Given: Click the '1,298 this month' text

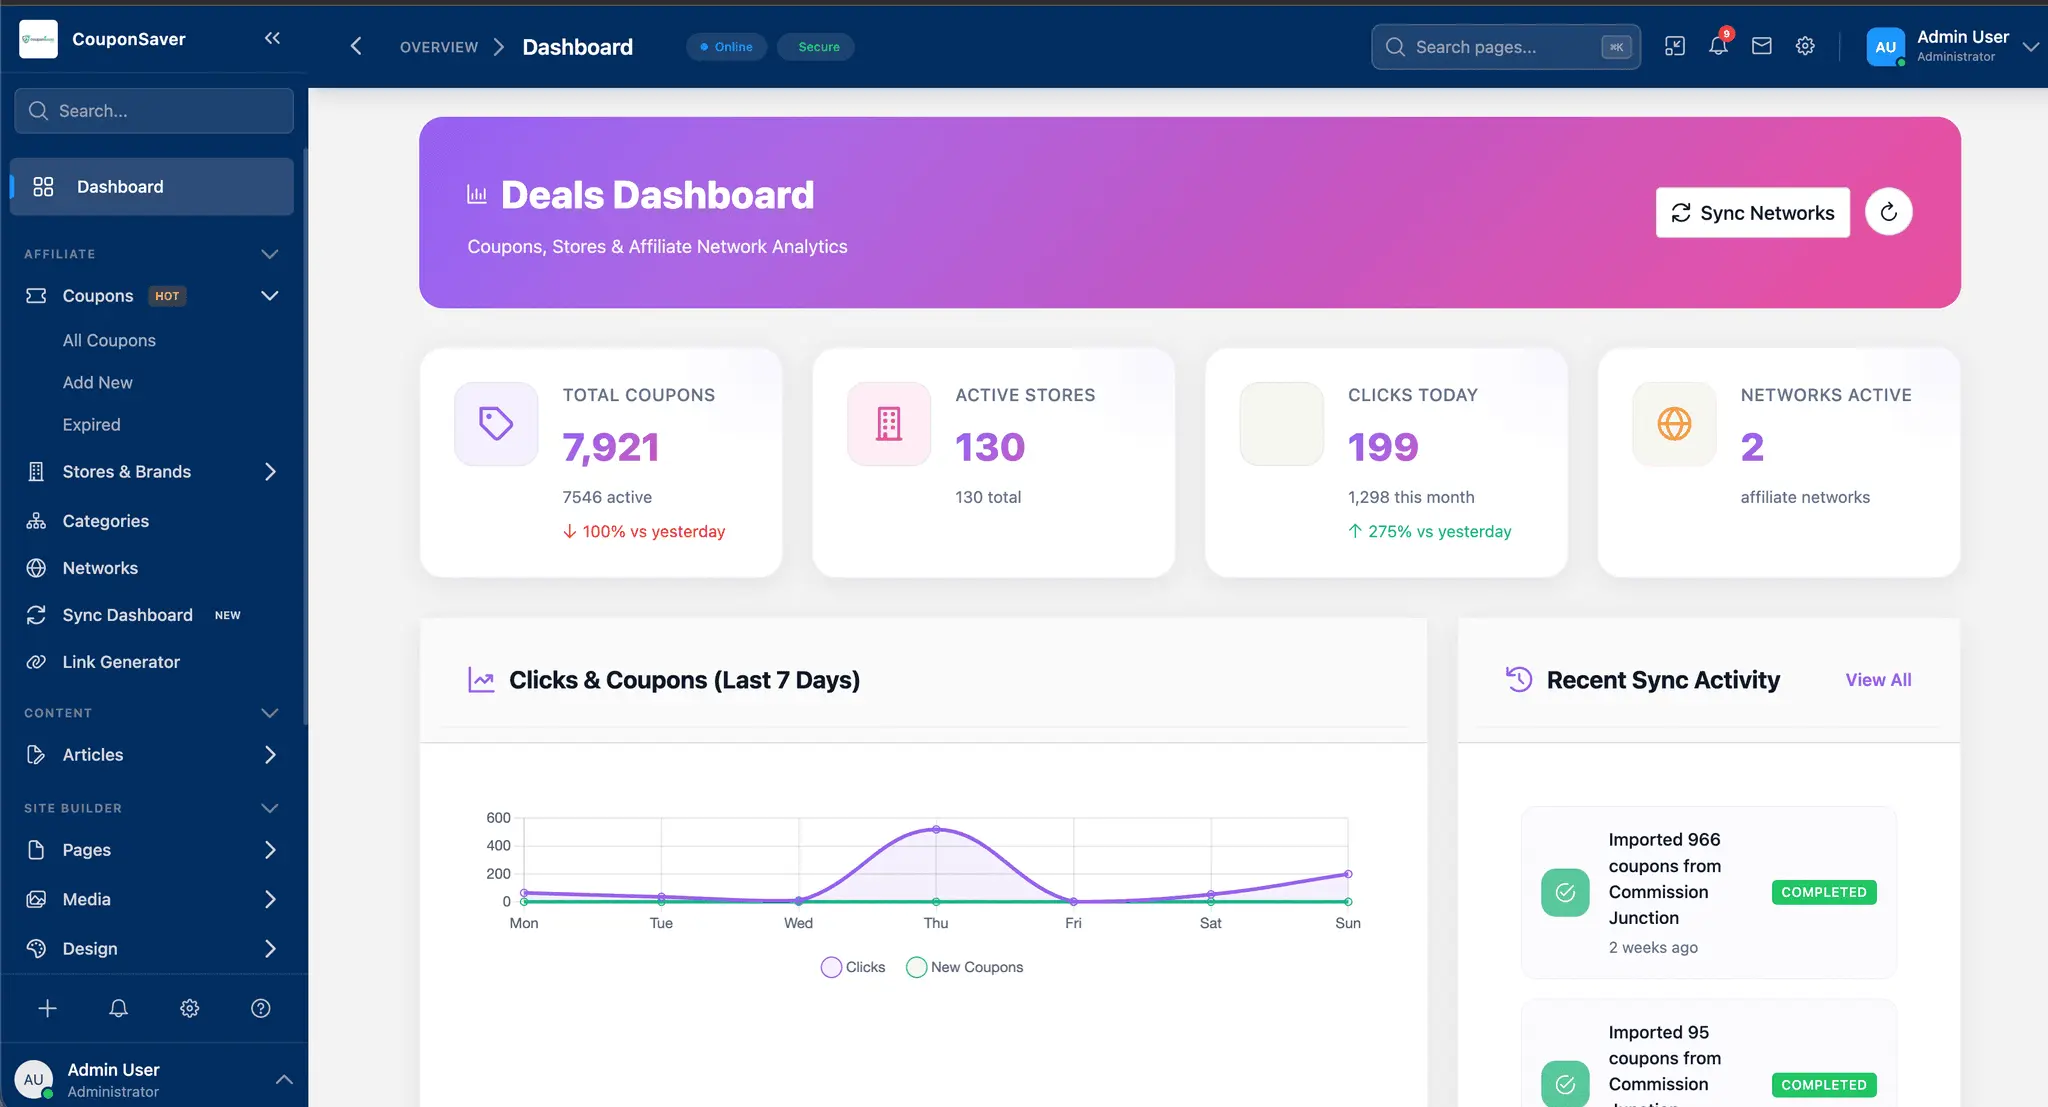Looking at the screenshot, I should click(x=1411, y=497).
